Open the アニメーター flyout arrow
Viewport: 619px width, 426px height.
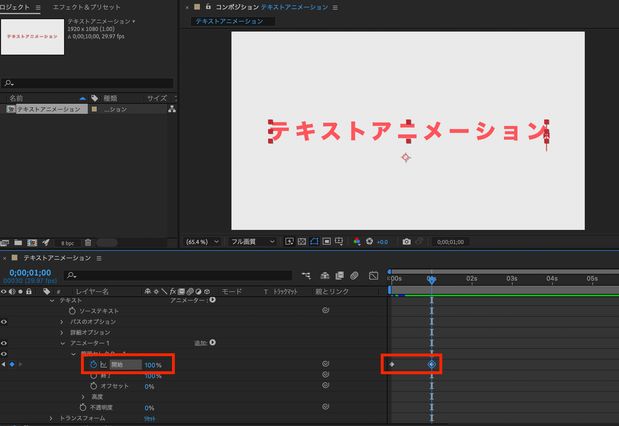tap(213, 300)
